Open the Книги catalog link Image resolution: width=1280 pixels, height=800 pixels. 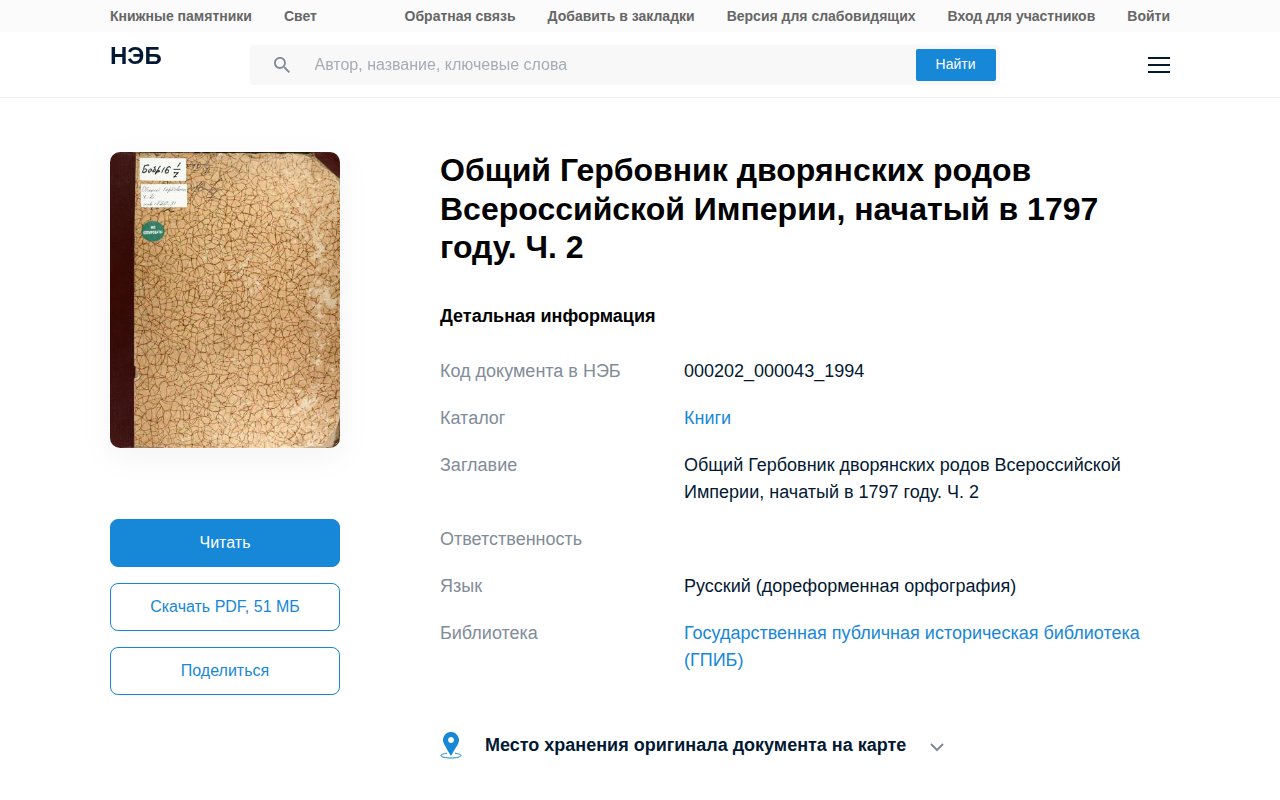point(707,418)
